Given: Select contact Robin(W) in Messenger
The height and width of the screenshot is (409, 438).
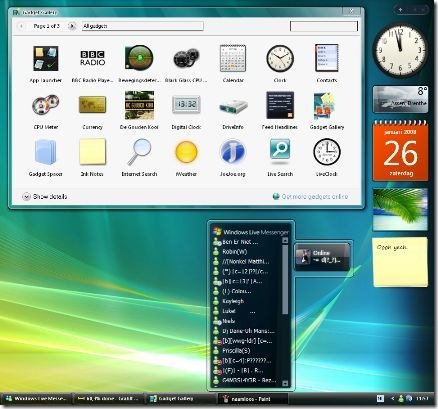Looking at the screenshot, I should [234, 252].
